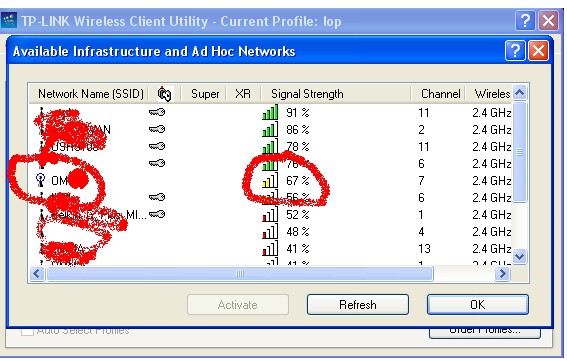Click the yellow signal bars icon for 67%
Image resolution: width=567 pixels, height=361 pixels.
pos(270,180)
